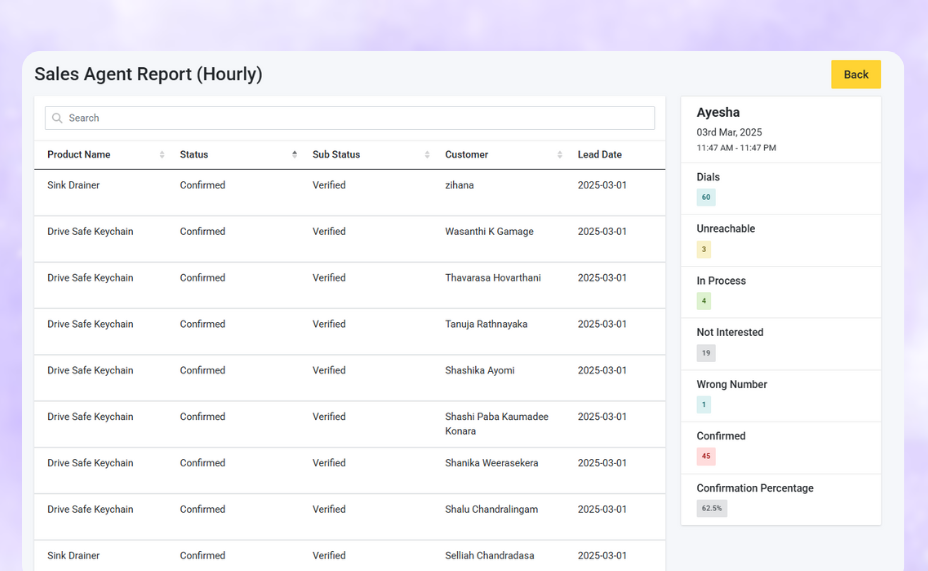Select the Confirmation Percentage label

pos(755,488)
